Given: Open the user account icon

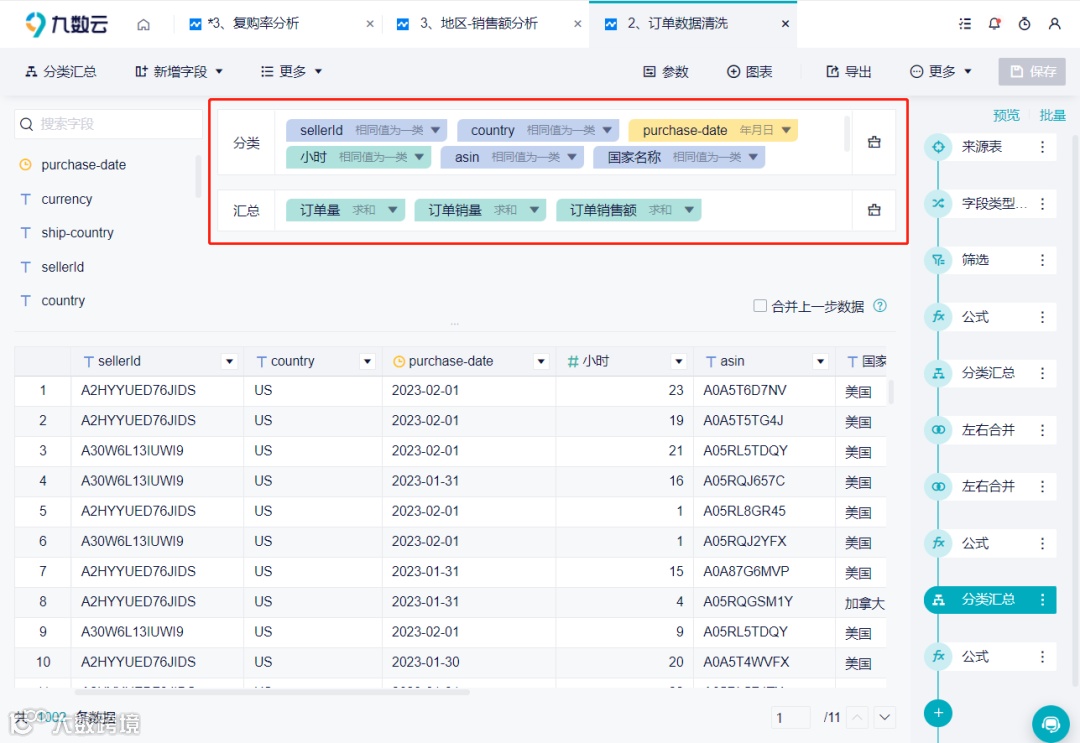Looking at the screenshot, I should [1055, 22].
